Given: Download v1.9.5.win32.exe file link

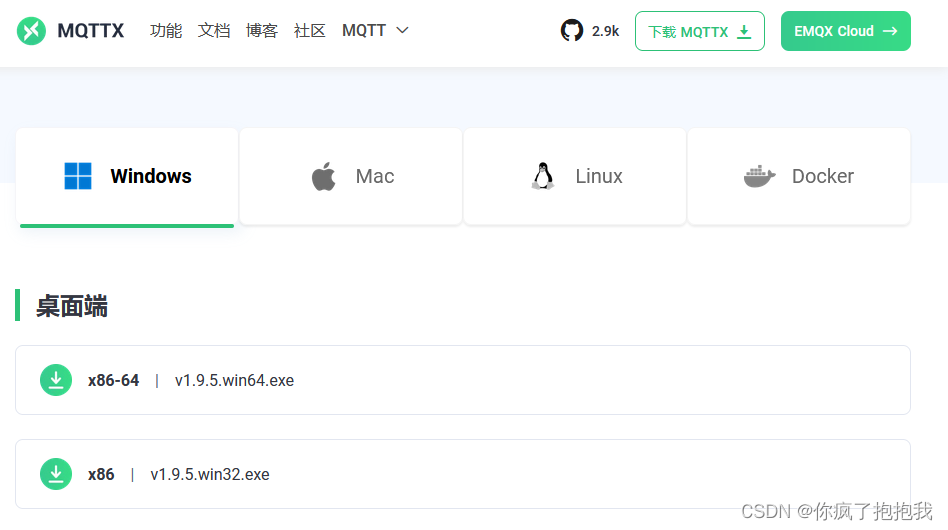Looking at the screenshot, I should pos(210,474).
